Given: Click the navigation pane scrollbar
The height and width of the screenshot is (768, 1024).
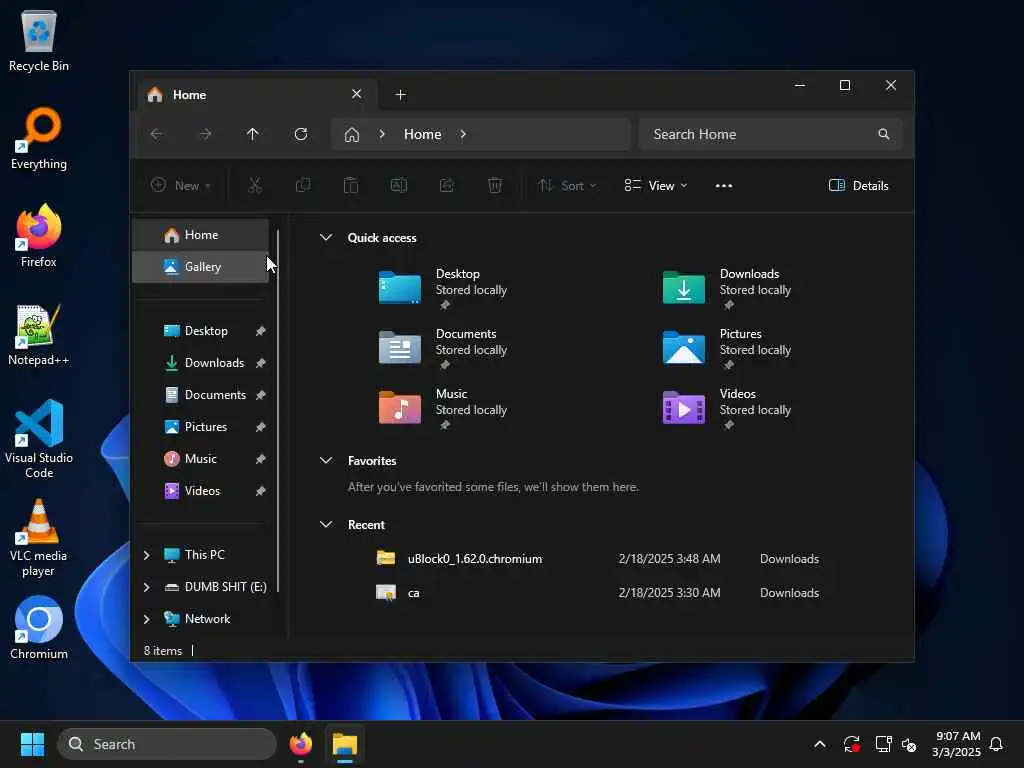Looking at the screenshot, I should (278, 410).
